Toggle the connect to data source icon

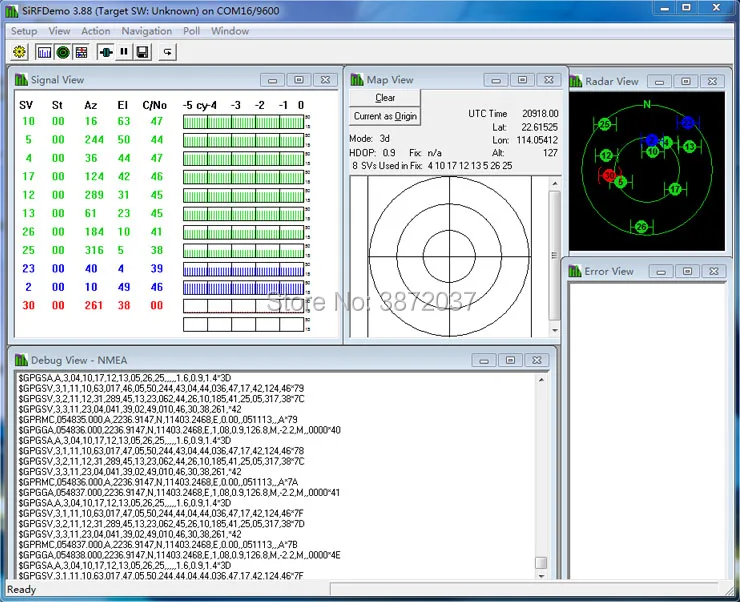coord(106,52)
